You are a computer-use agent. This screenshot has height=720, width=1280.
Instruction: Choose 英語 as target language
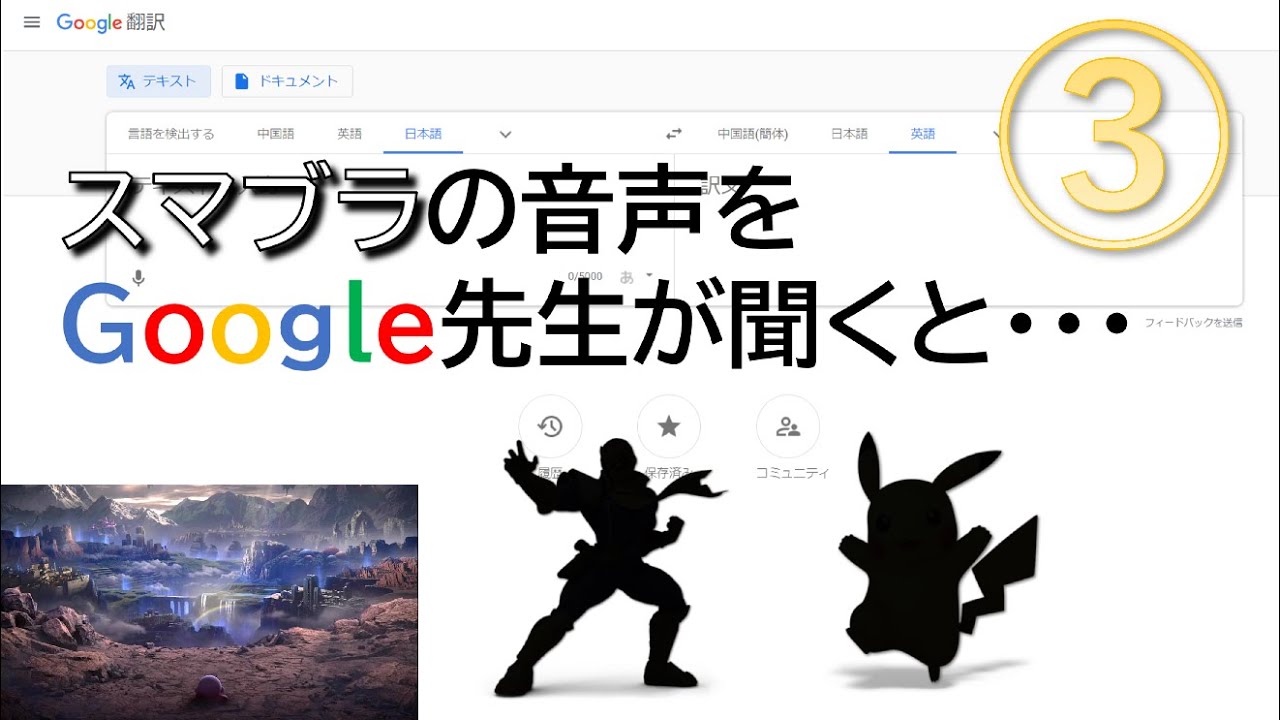click(x=923, y=134)
